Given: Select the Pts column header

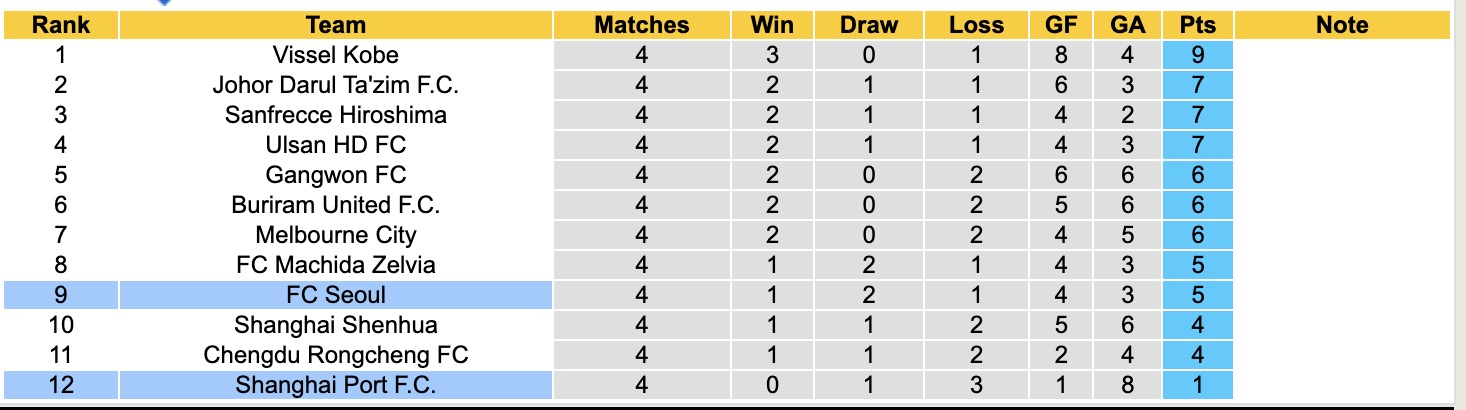Looking at the screenshot, I should (x=1198, y=25).
